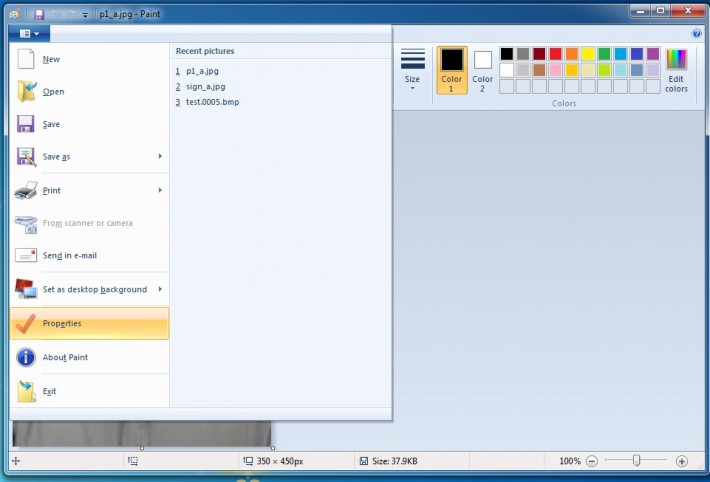Choose New from the file menu
This screenshot has width=710, height=482.
point(89,59)
